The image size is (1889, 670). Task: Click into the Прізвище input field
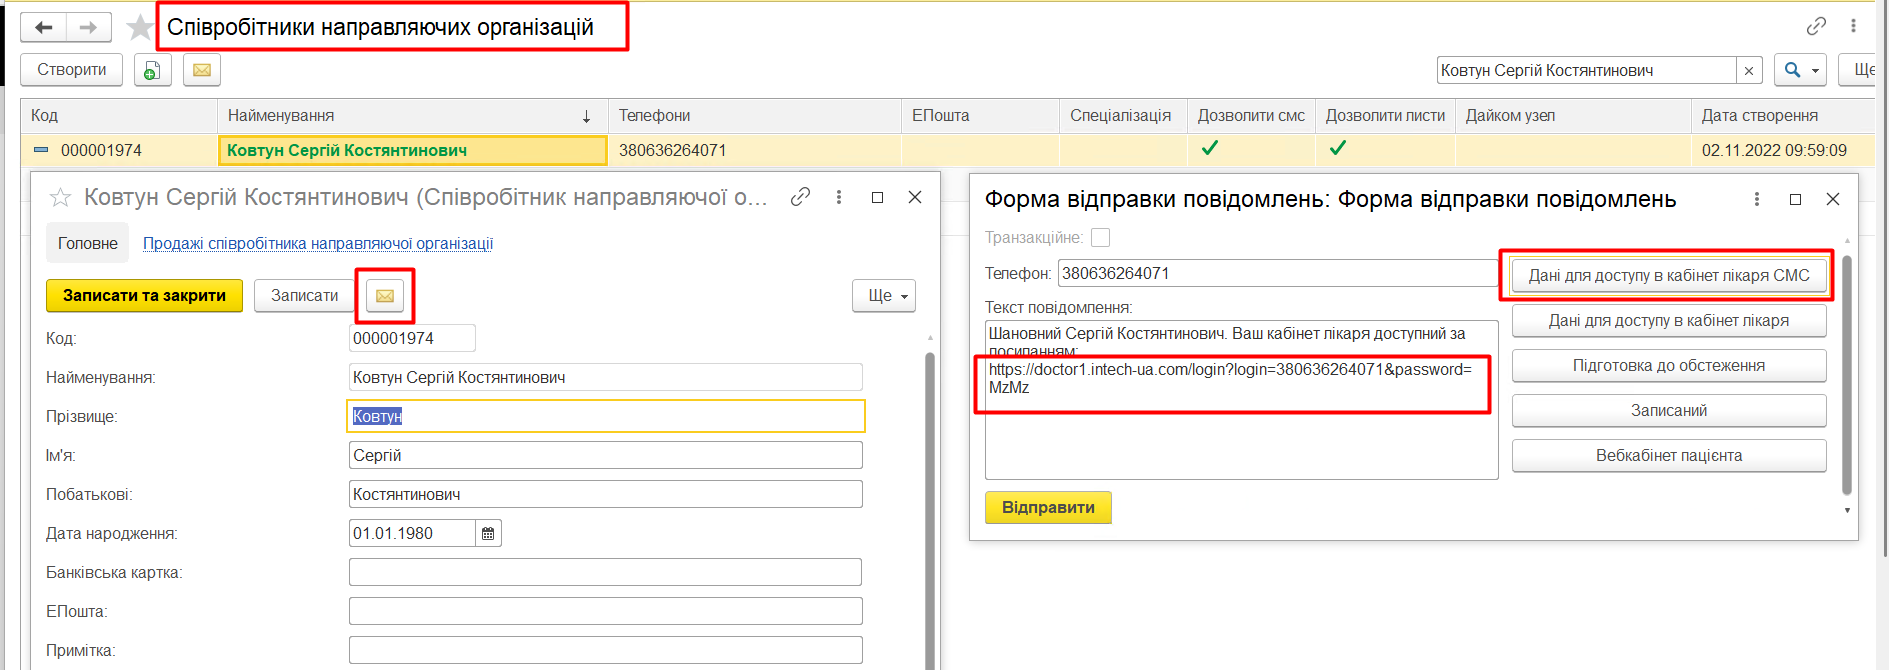[605, 416]
